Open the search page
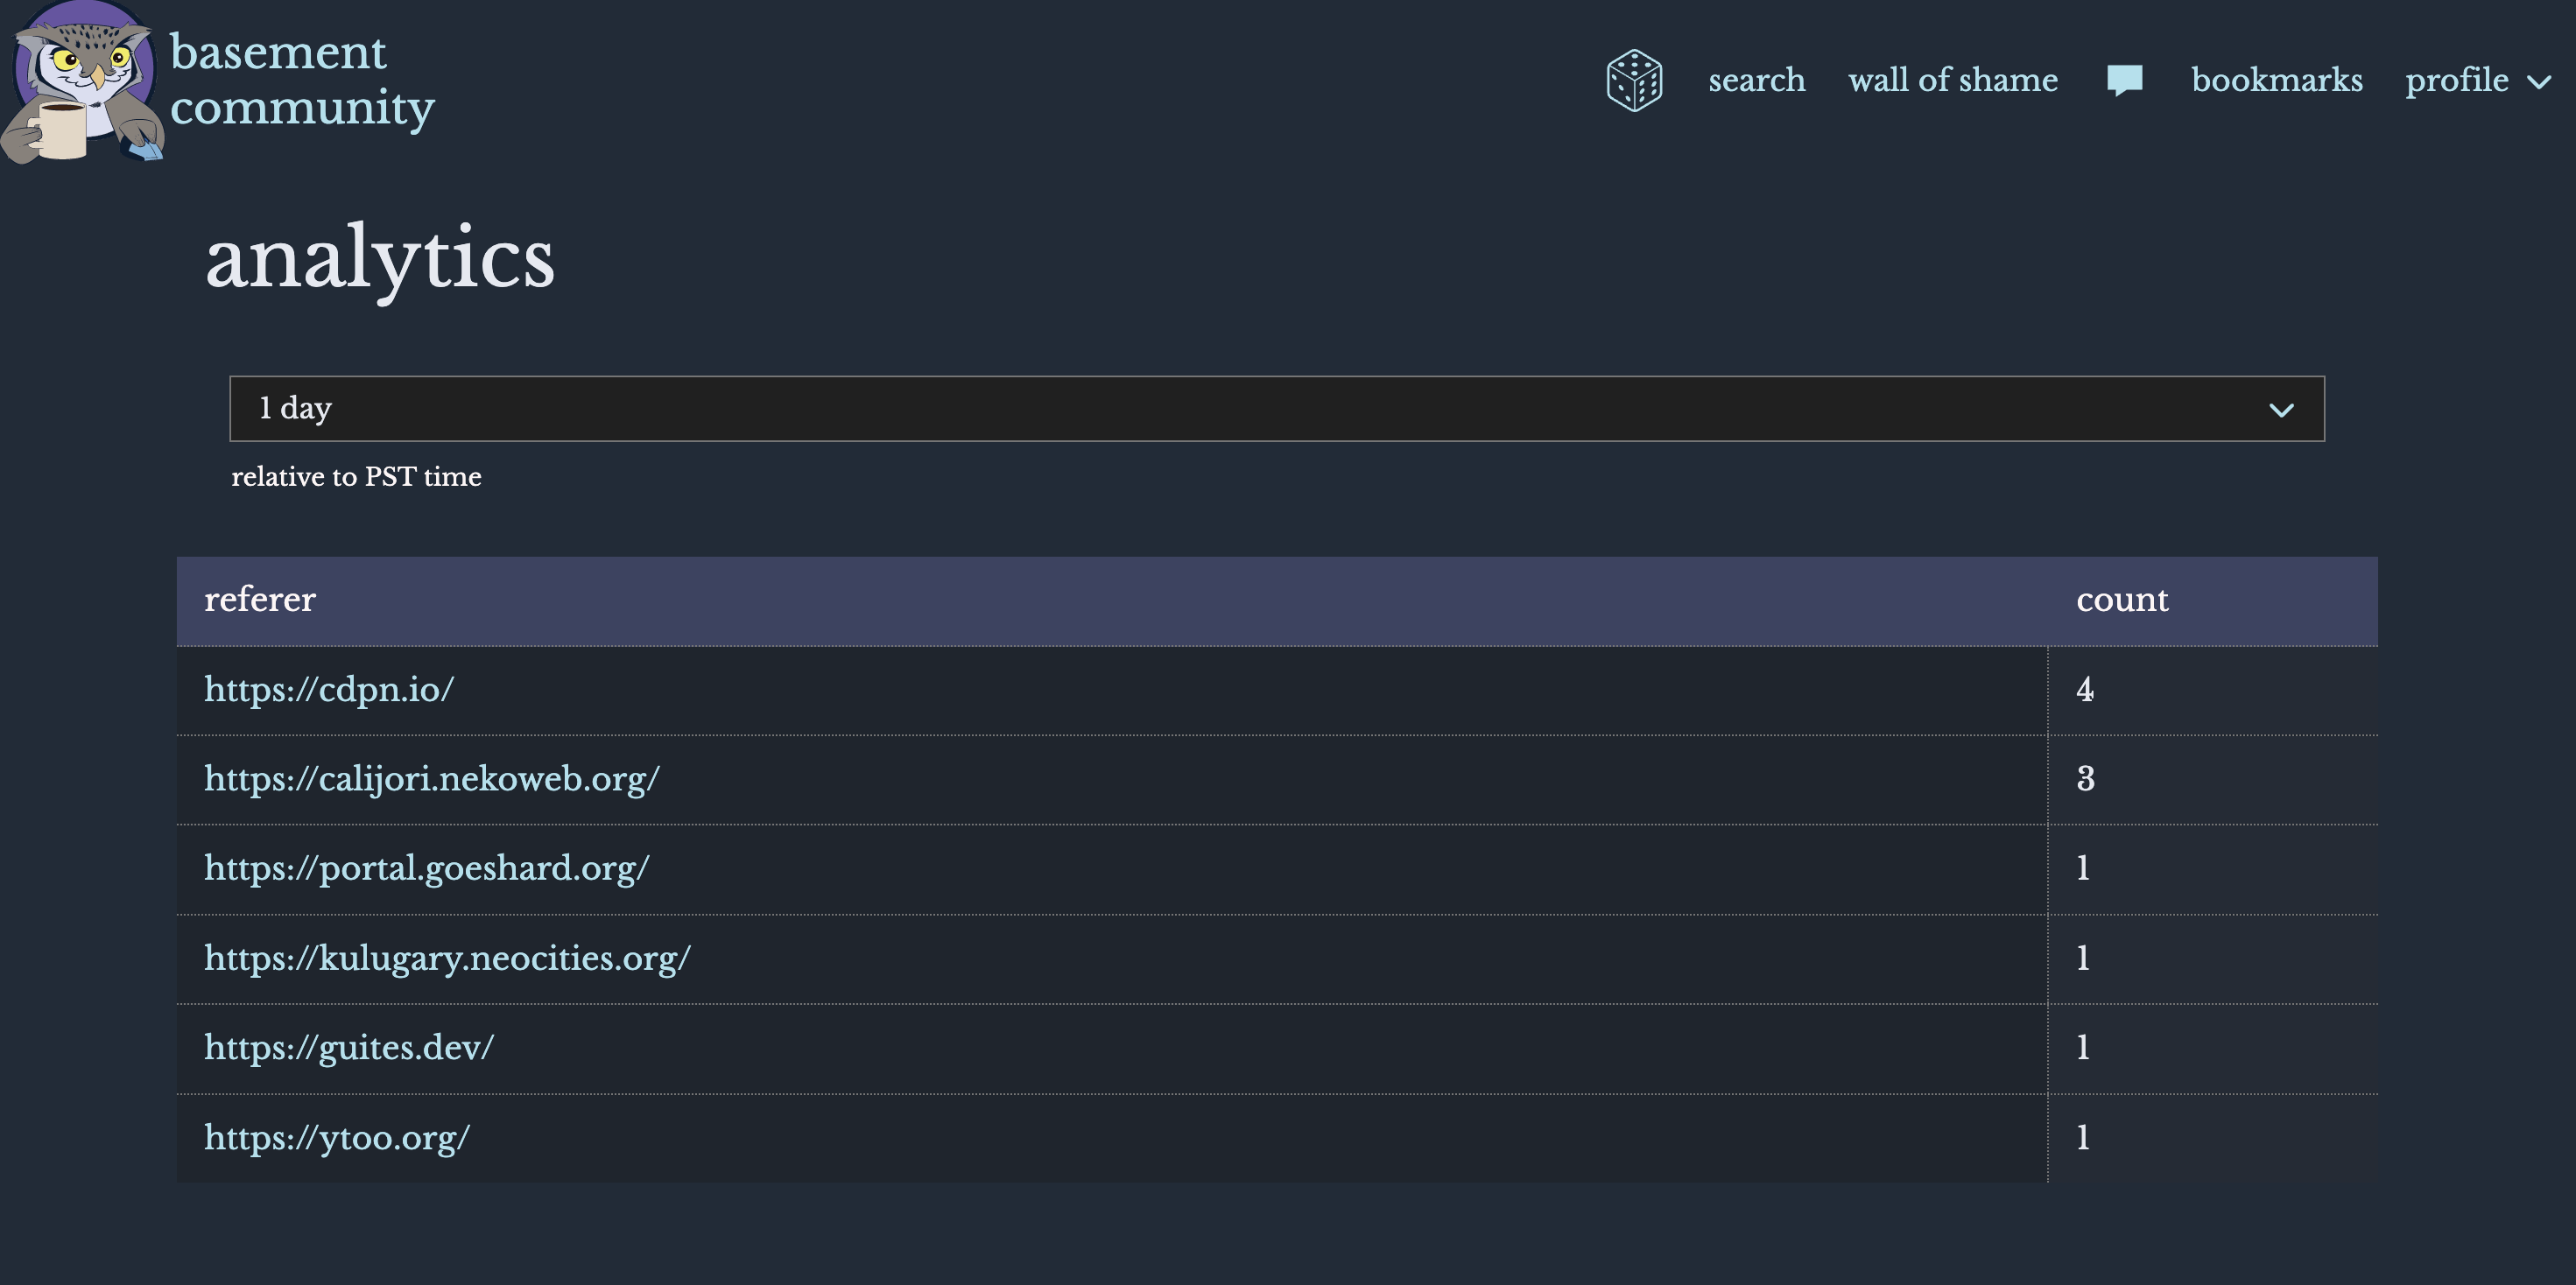This screenshot has height=1285, width=2576. pos(1756,80)
